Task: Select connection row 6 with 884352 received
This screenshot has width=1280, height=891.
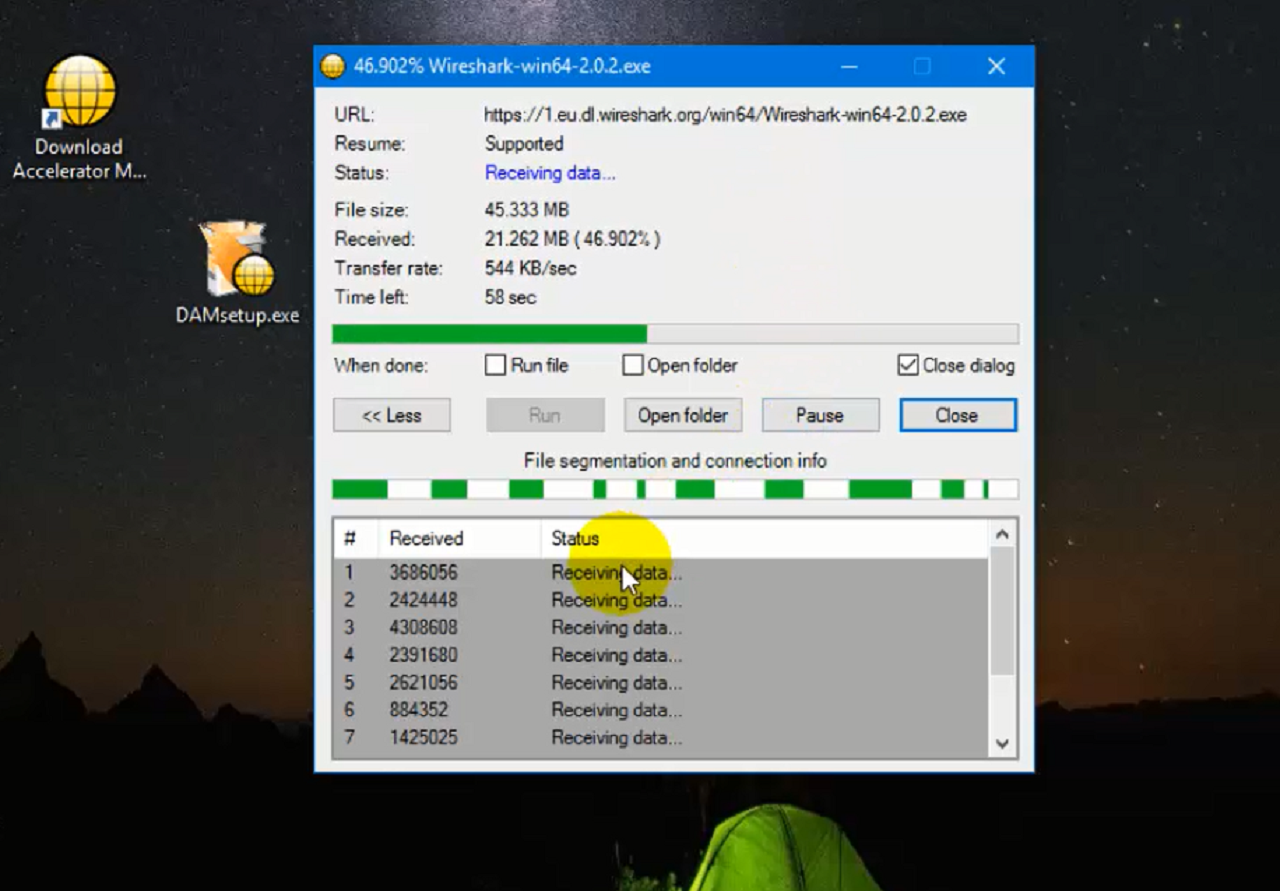Action: (661, 710)
